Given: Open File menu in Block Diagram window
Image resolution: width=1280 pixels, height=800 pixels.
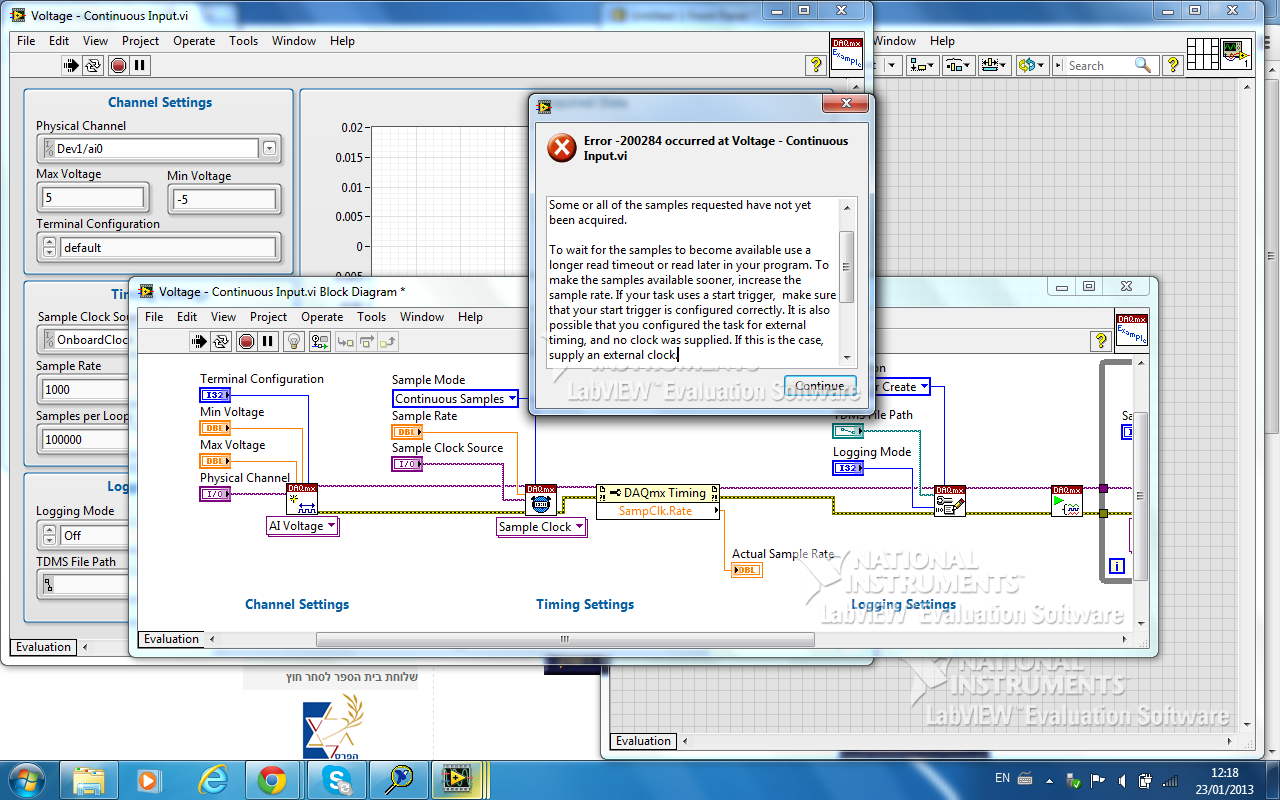Looking at the screenshot, I should click(x=154, y=317).
